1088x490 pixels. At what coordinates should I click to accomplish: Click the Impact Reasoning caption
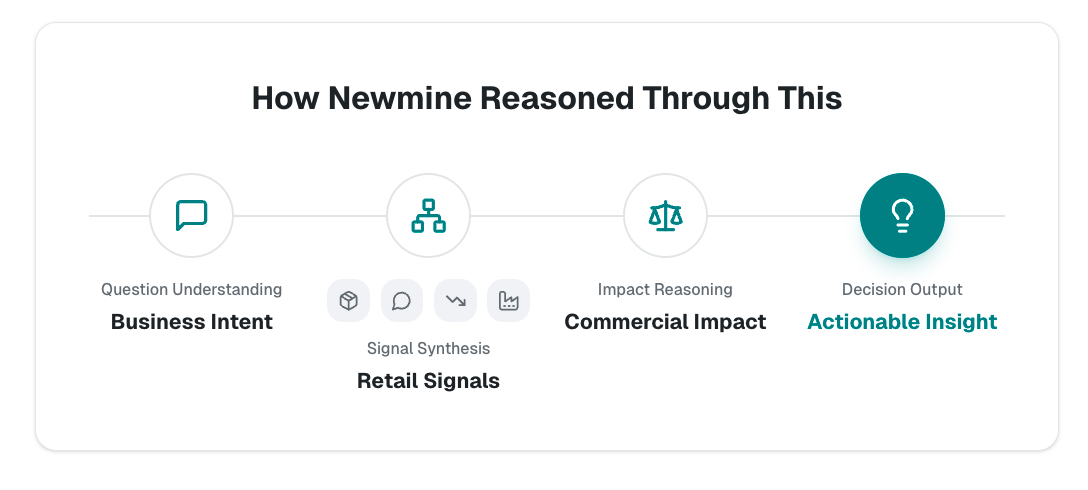coord(665,289)
